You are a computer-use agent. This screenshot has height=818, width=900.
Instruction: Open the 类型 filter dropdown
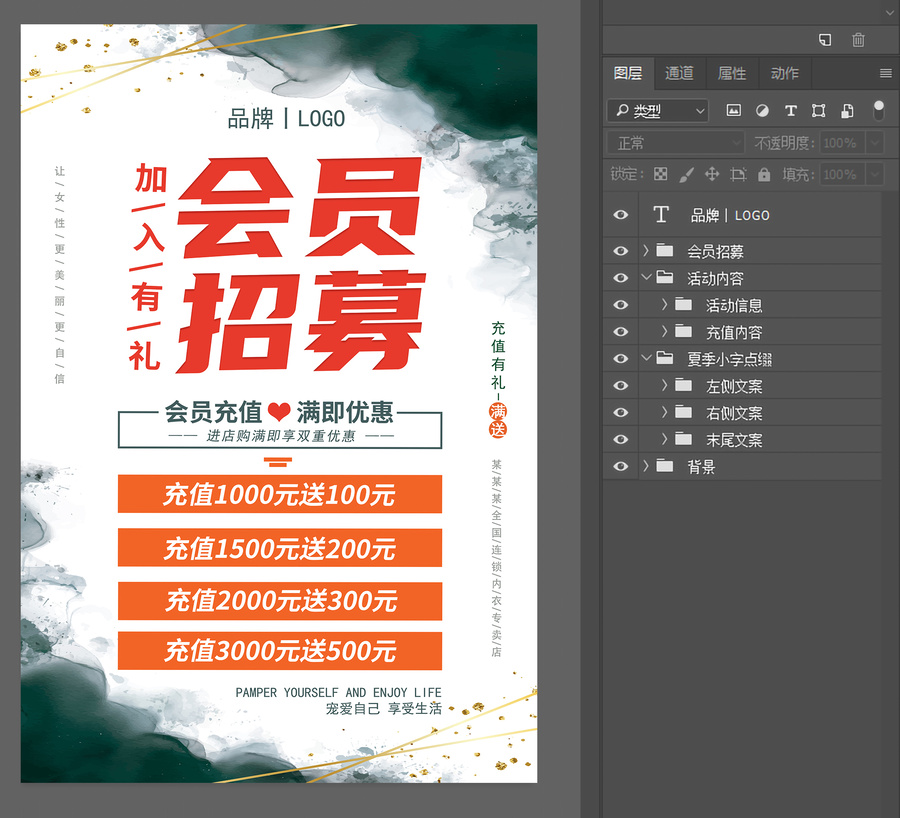click(658, 110)
